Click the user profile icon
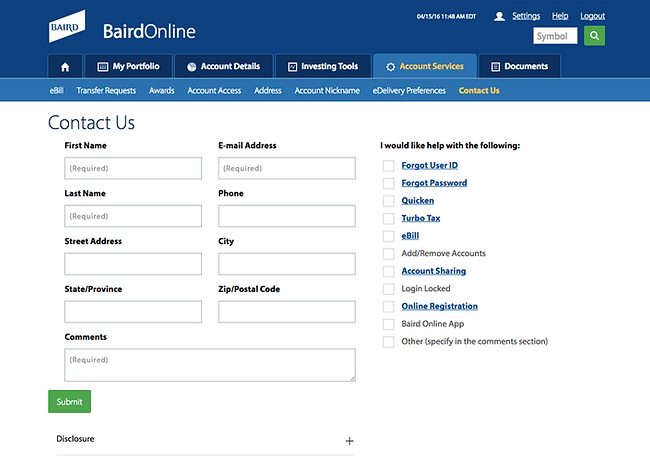 tap(500, 16)
